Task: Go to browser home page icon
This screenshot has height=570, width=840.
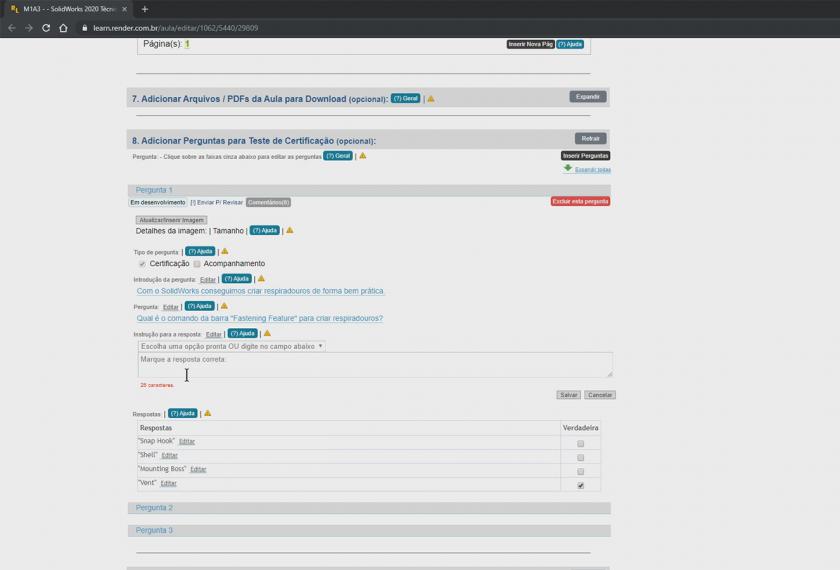Action: (x=63, y=28)
